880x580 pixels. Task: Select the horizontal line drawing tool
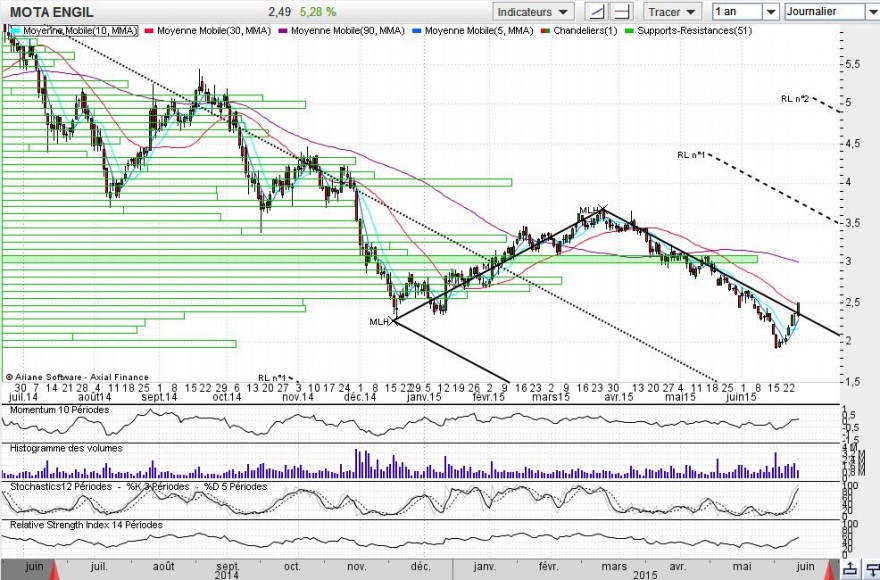tap(621, 12)
